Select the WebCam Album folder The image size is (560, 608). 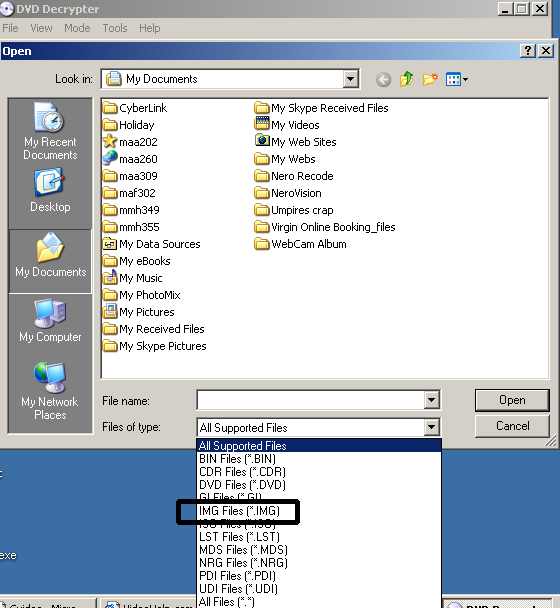(x=301, y=244)
